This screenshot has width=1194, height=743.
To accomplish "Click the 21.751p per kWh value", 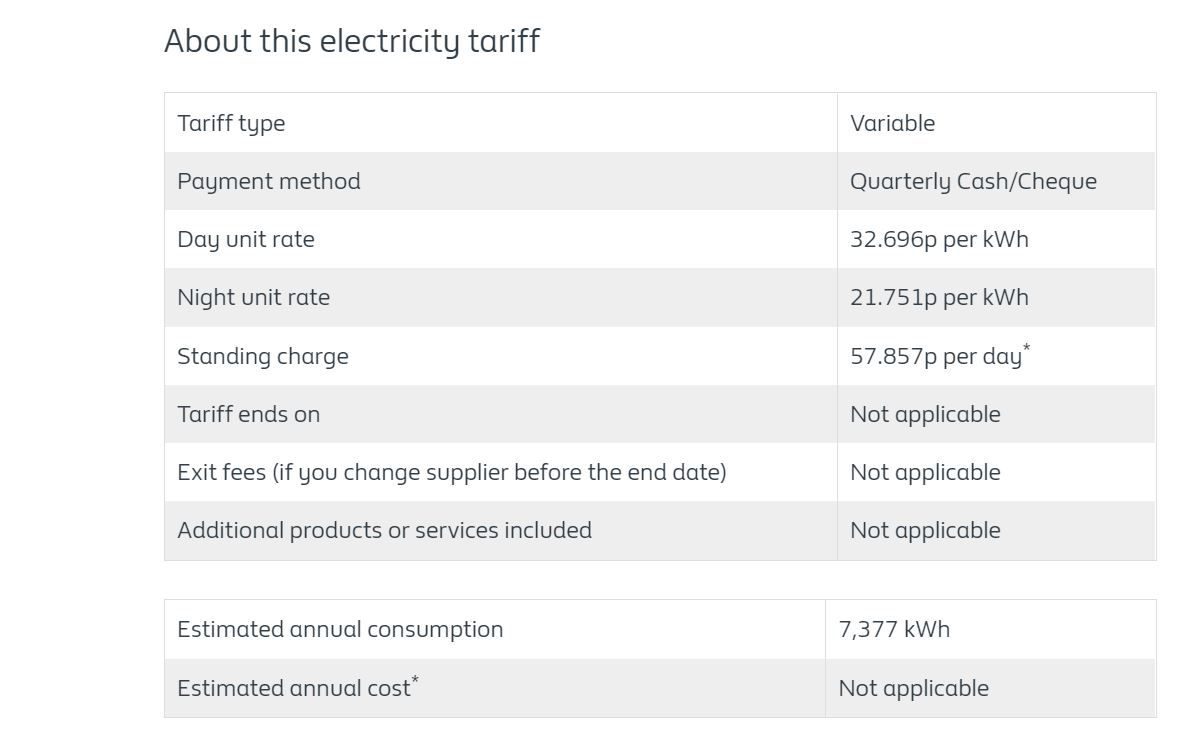I will 939,297.
